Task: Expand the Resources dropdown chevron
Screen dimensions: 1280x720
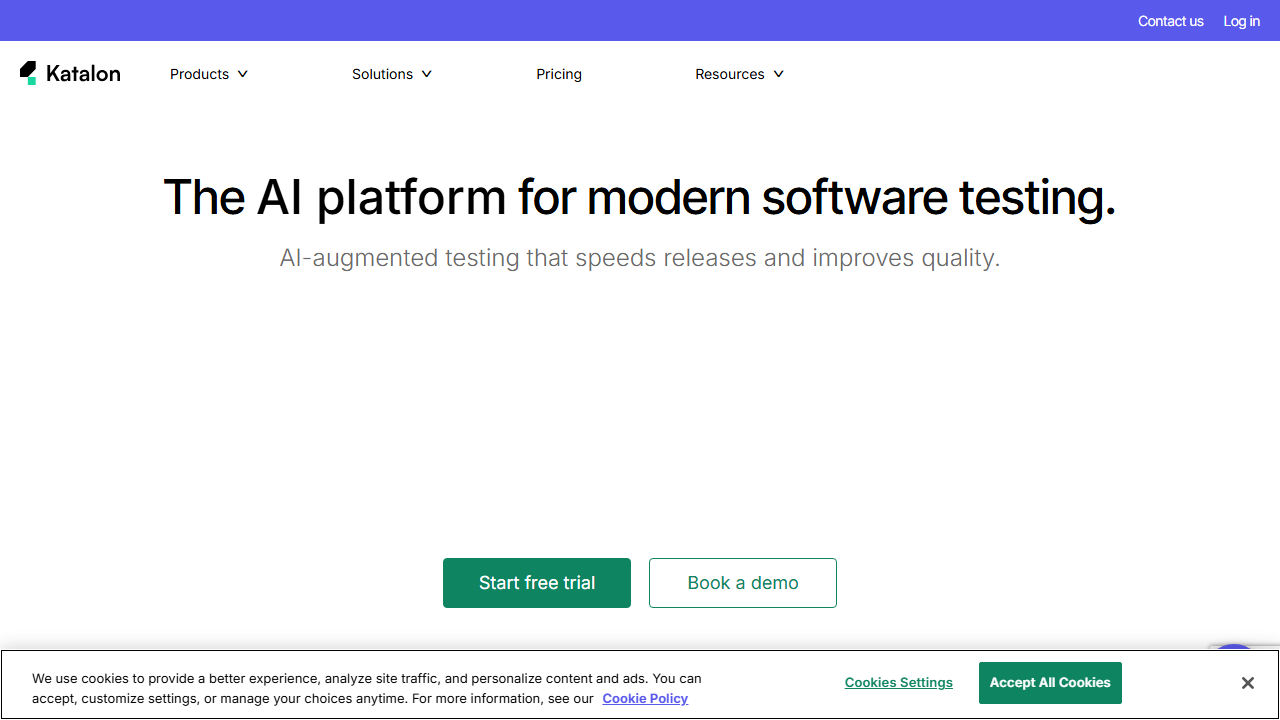Action: 778,74
